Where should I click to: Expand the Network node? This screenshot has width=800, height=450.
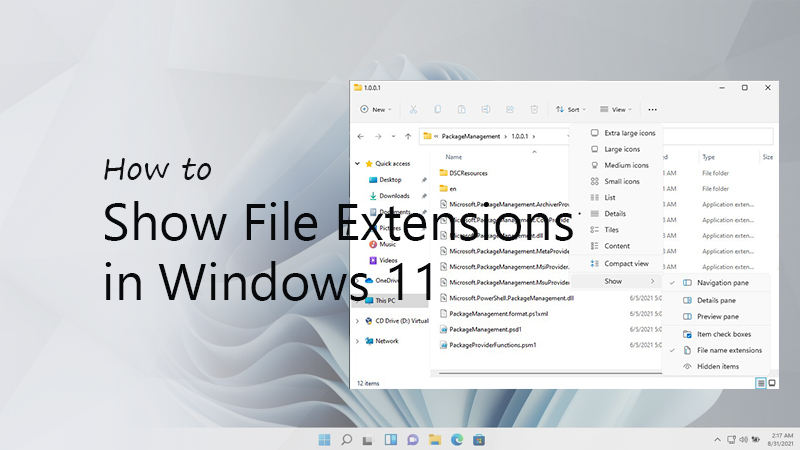click(x=357, y=341)
